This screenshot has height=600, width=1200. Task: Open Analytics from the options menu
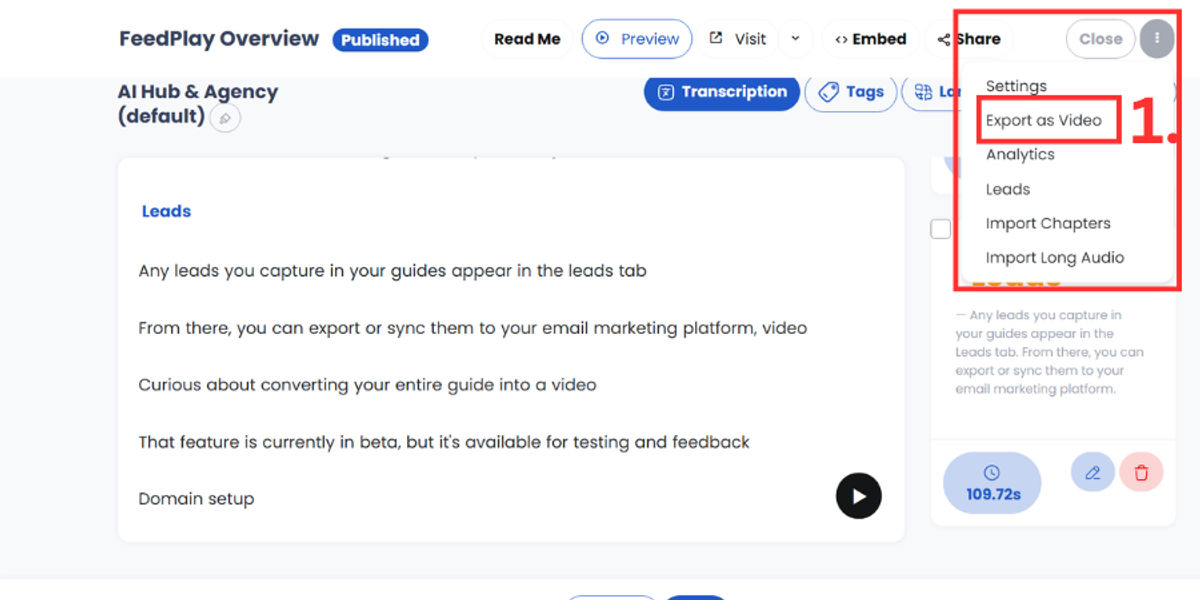tap(1020, 154)
